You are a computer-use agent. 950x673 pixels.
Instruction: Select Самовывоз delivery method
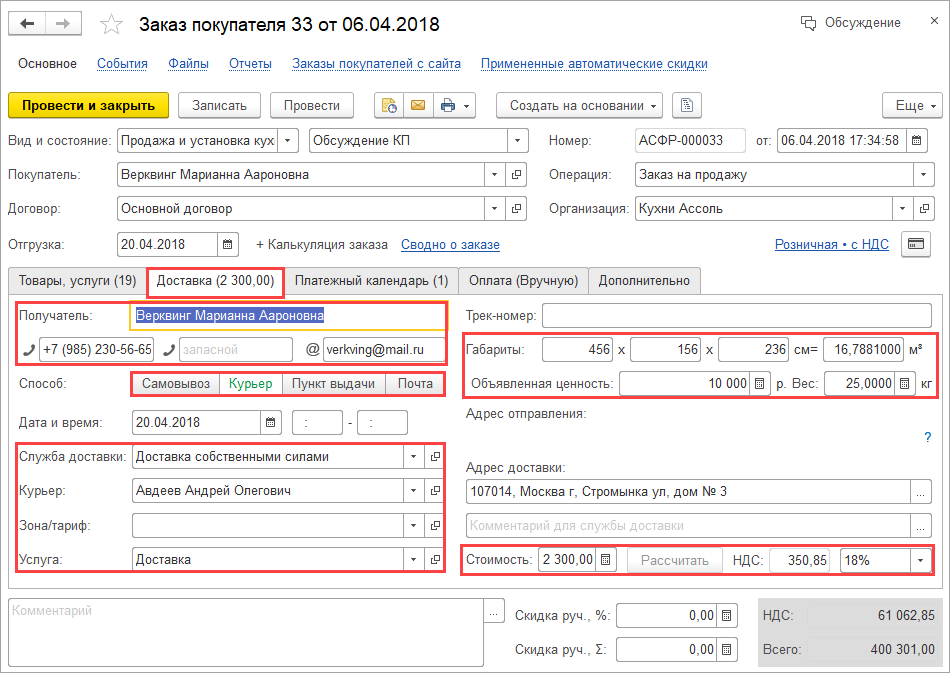pos(176,383)
